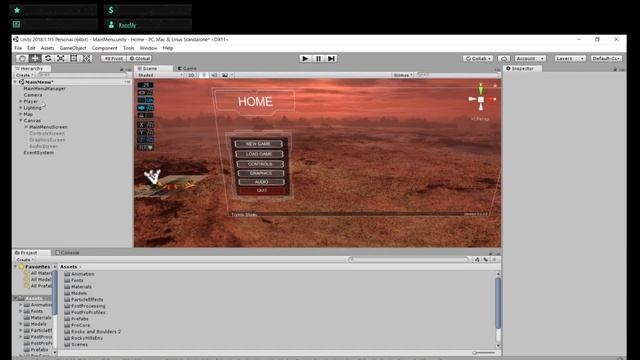Click the Project panel search field
The image size is (640, 360).
coord(409,260)
